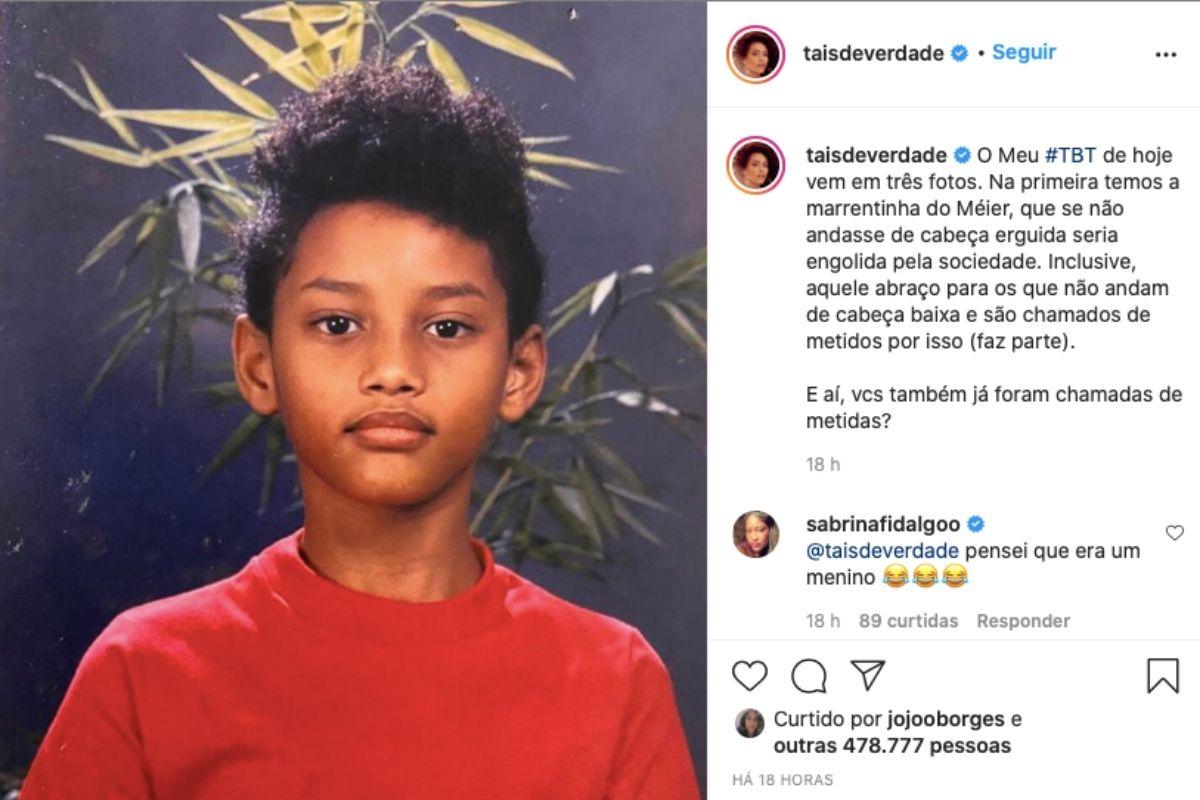The image size is (1200, 800).
Task: Open taisdeverdade avatar beside the caption
Action: click(x=756, y=165)
